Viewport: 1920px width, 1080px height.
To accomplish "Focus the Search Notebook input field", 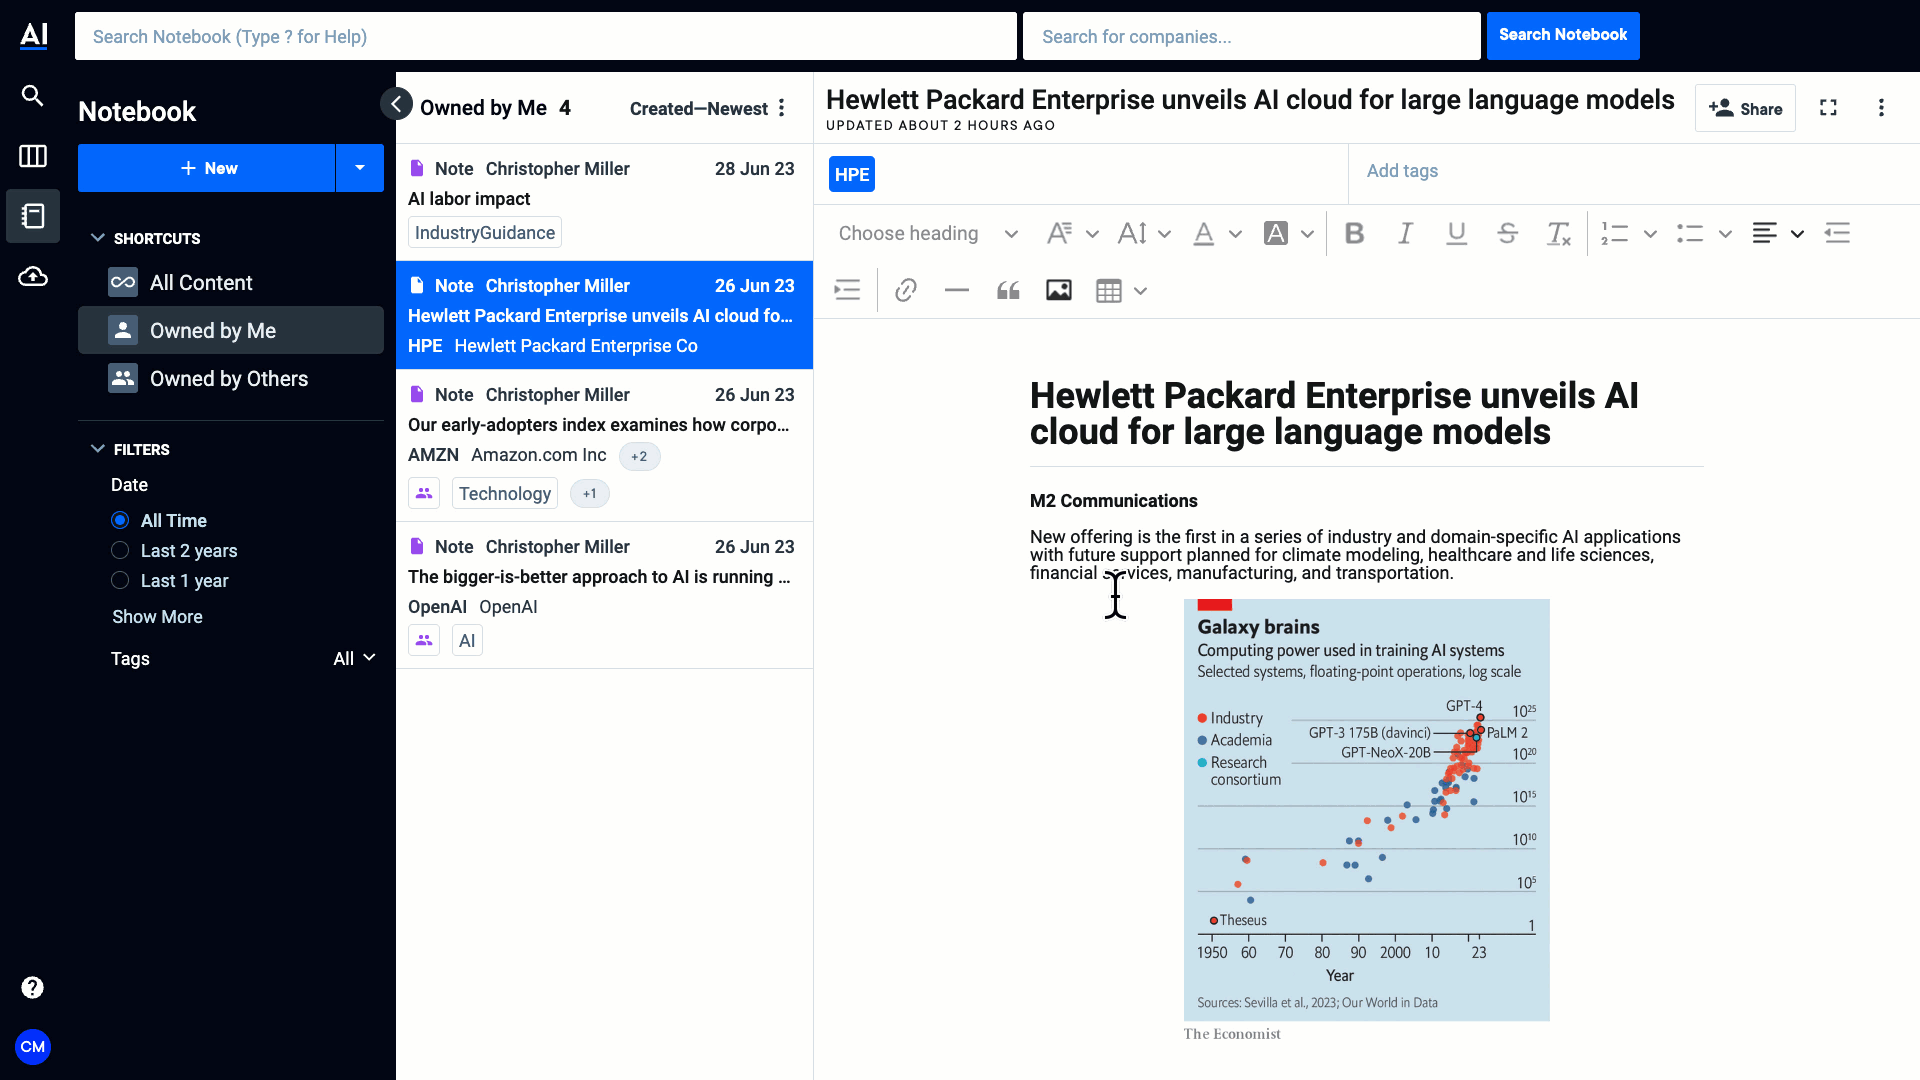I will click(546, 36).
